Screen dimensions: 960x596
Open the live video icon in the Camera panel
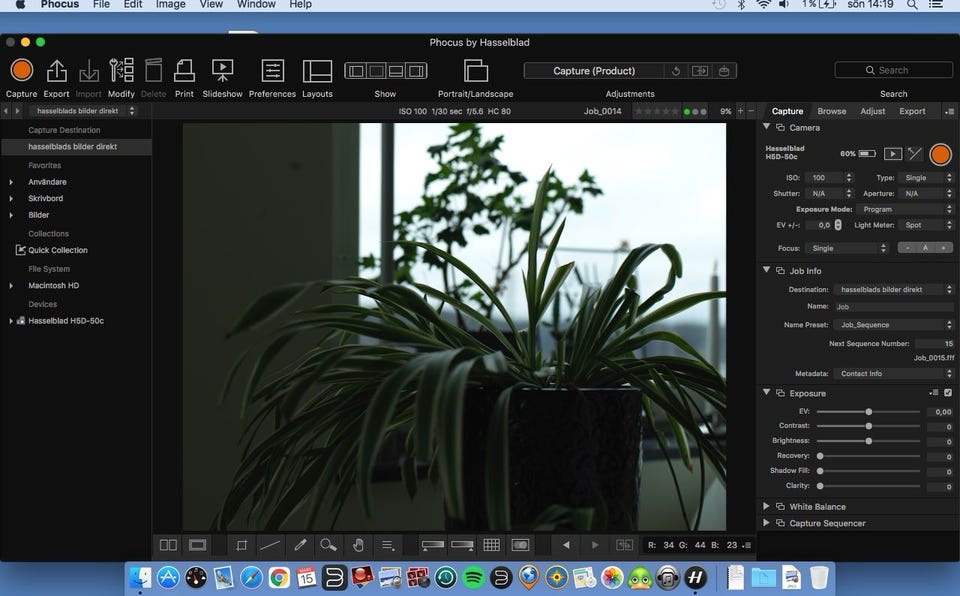[x=893, y=154]
